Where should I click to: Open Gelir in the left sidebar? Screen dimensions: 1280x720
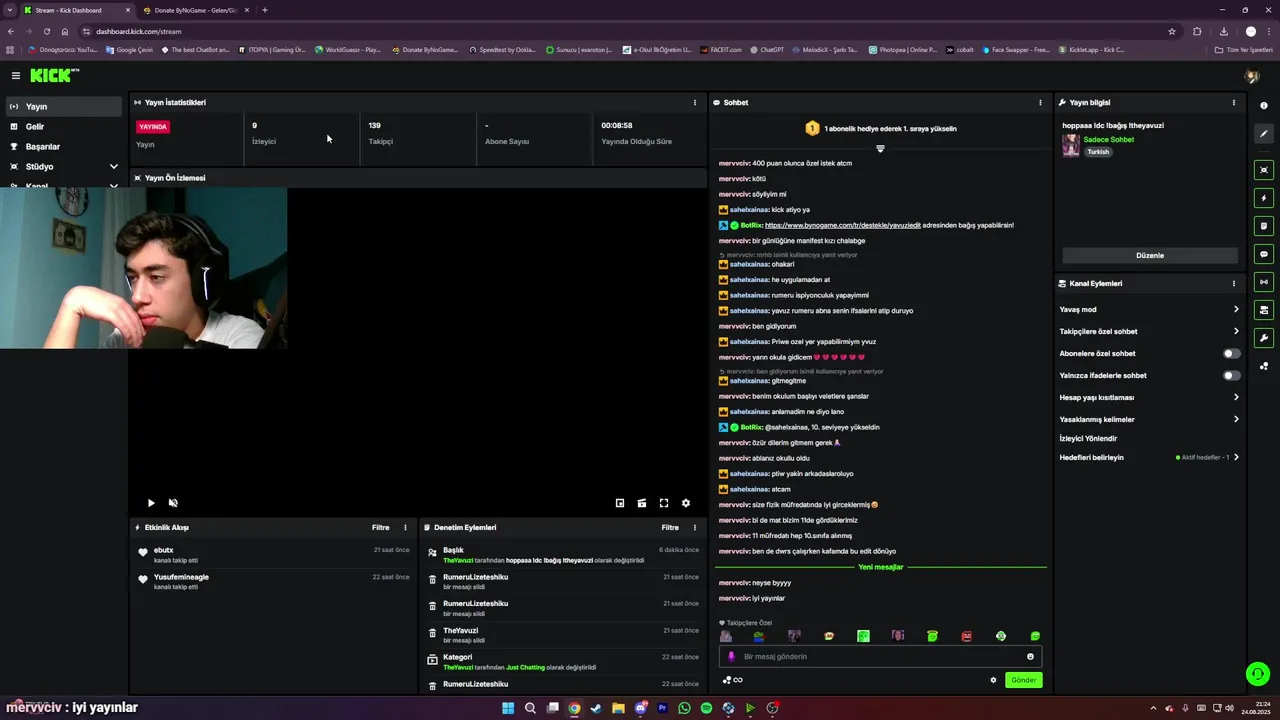point(64,126)
